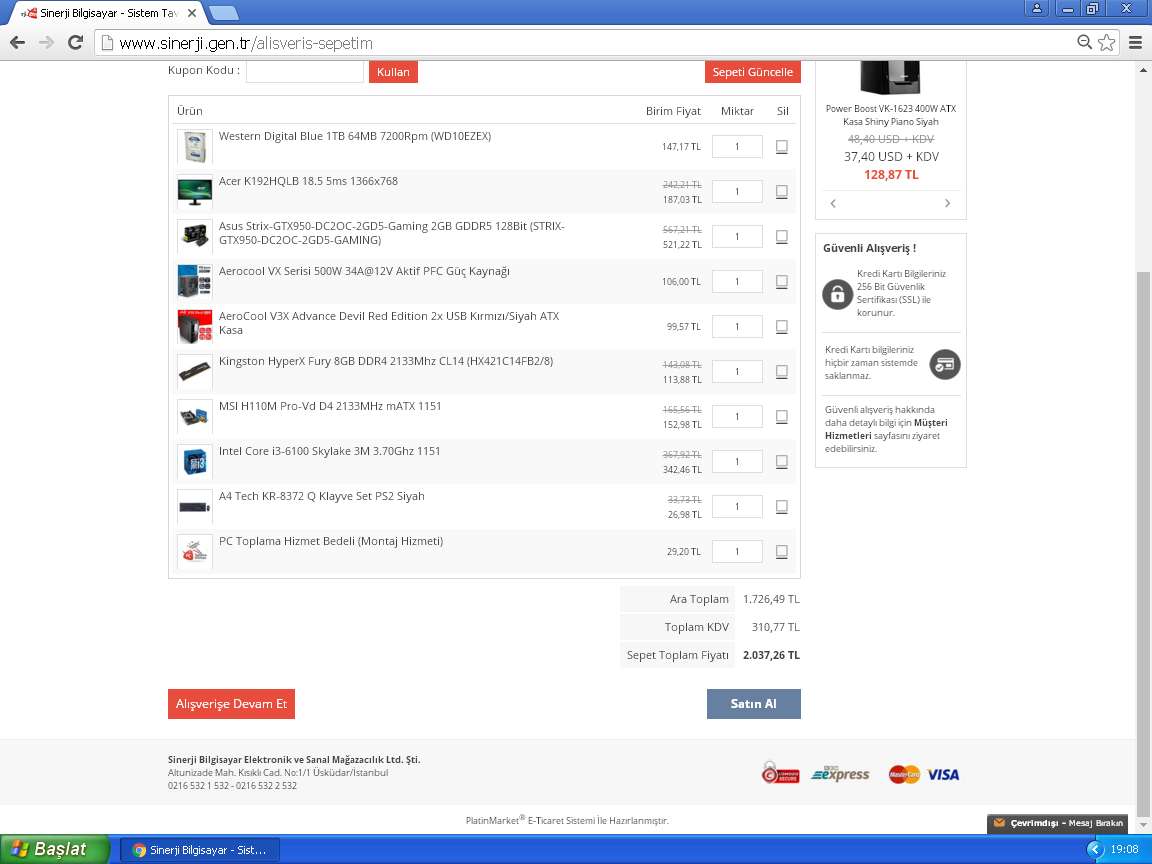
Task: Click the padlock secure shopping icon
Action: coord(837,295)
